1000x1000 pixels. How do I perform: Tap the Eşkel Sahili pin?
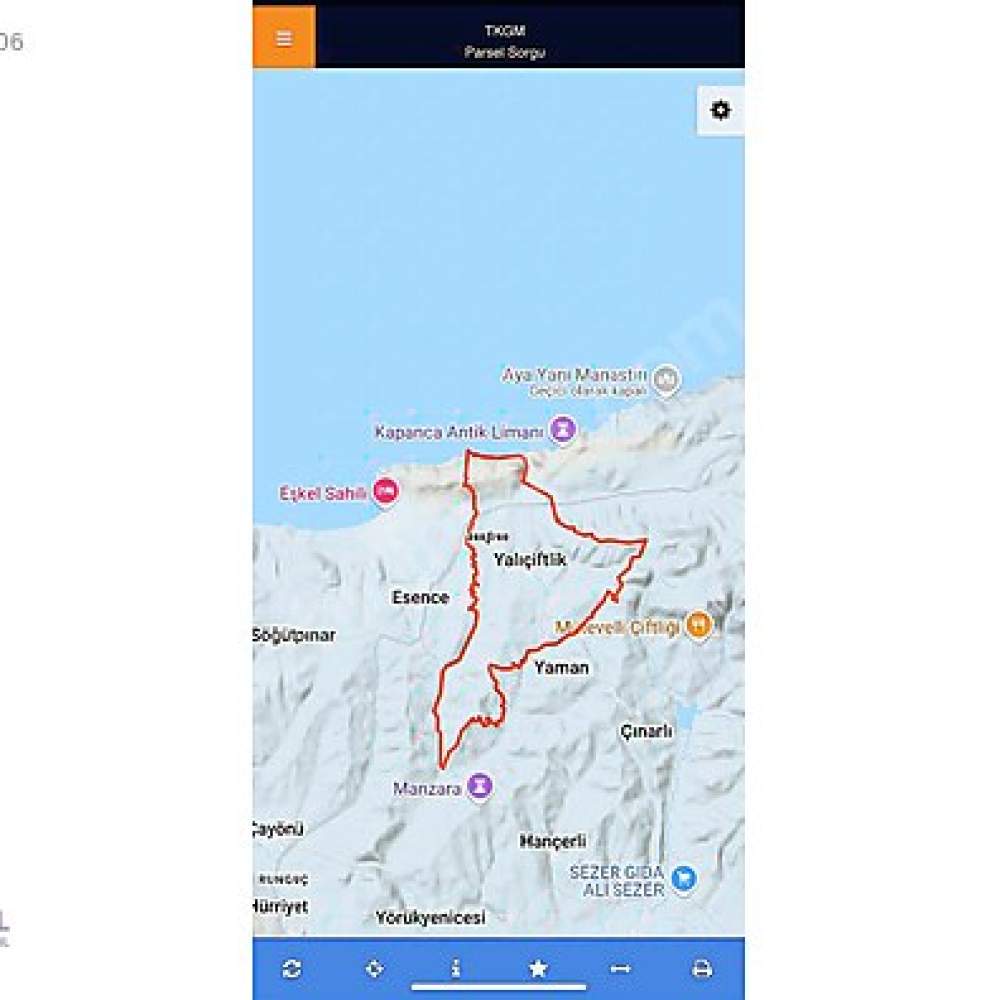tap(385, 492)
